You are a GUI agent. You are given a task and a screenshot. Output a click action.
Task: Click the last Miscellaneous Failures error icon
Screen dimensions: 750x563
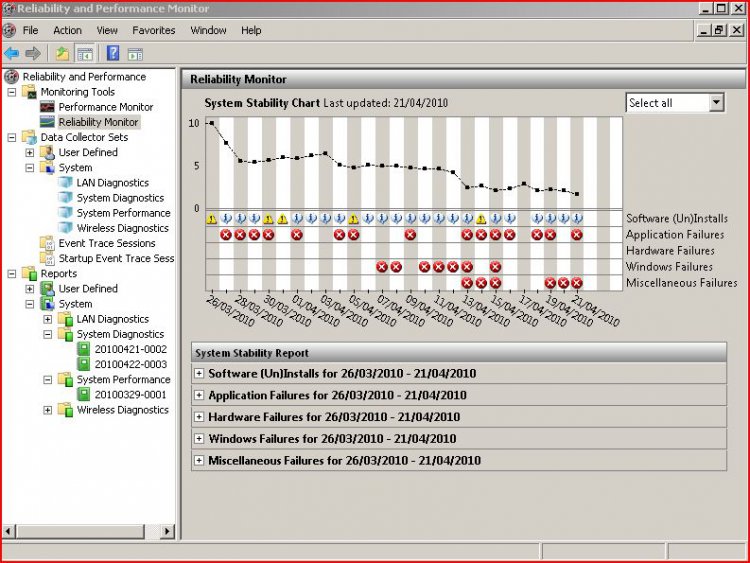click(577, 283)
